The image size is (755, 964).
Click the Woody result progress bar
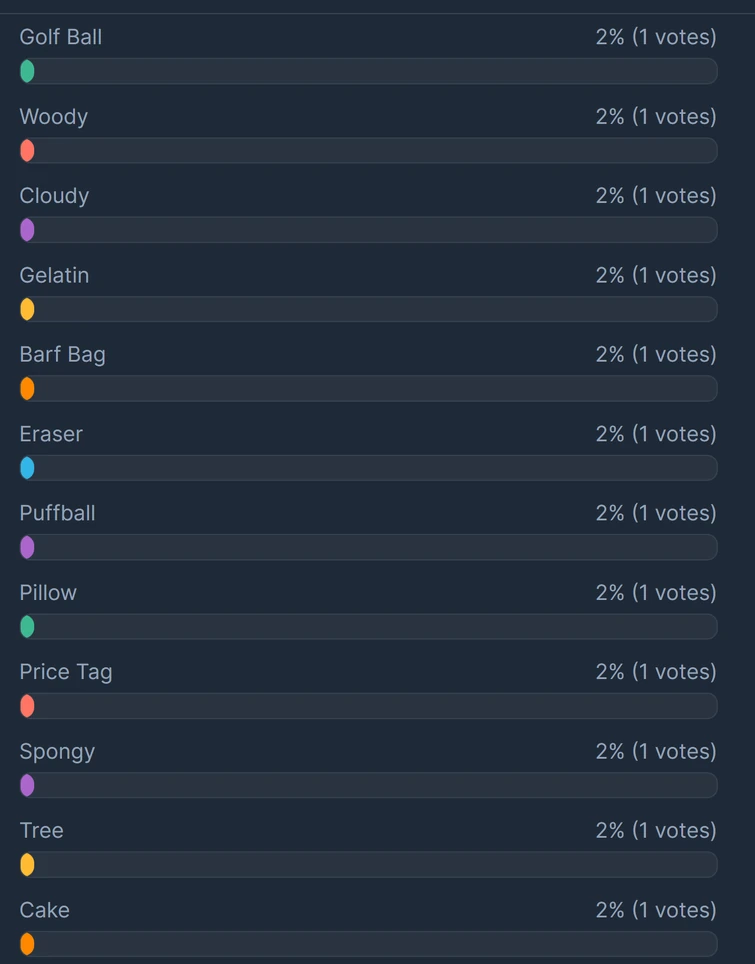click(x=368, y=151)
